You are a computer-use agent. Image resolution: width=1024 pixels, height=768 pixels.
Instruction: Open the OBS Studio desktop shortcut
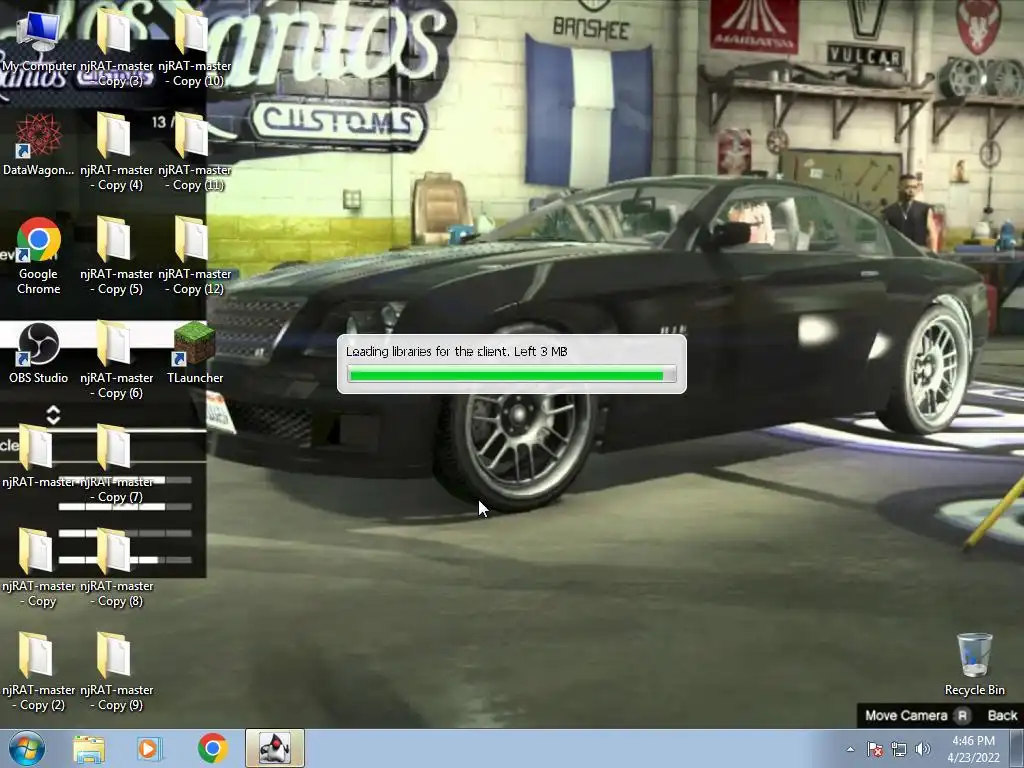[39, 353]
